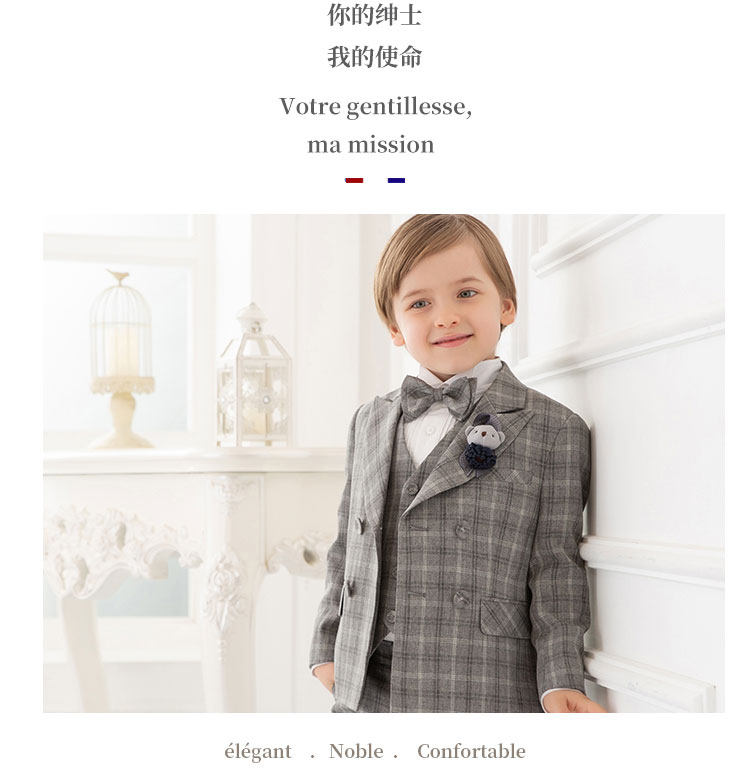The height and width of the screenshot is (772, 750).
Task: Click the jacket's flap pocket
Action: point(505,618)
